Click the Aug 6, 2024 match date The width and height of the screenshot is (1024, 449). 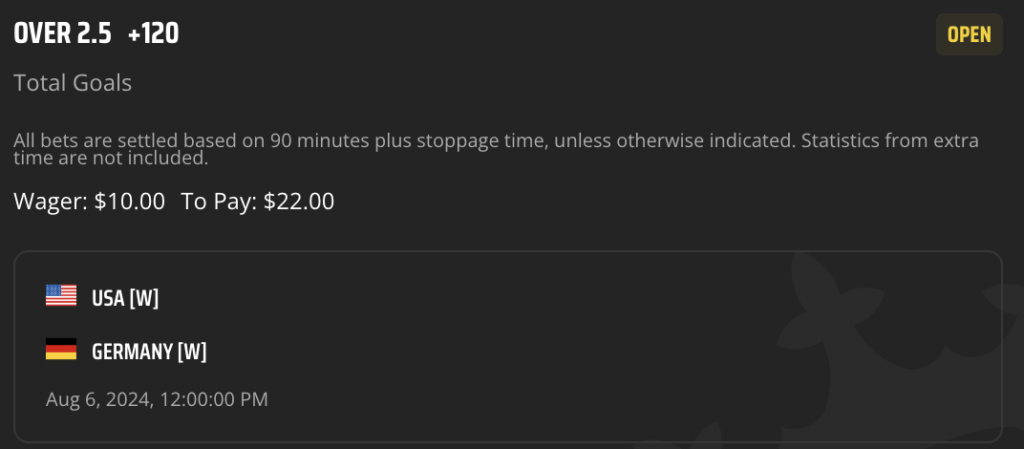pyautogui.click(x=98, y=399)
